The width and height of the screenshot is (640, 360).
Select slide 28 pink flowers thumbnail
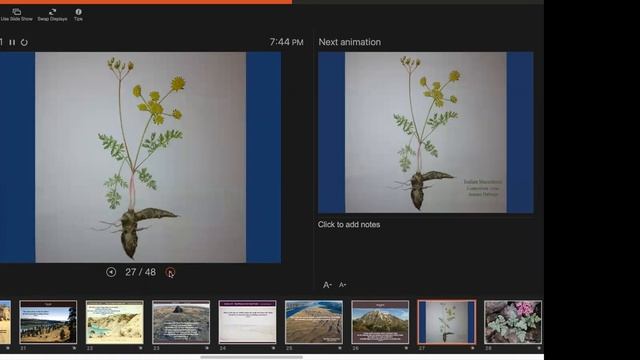click(x=513, y=322)
